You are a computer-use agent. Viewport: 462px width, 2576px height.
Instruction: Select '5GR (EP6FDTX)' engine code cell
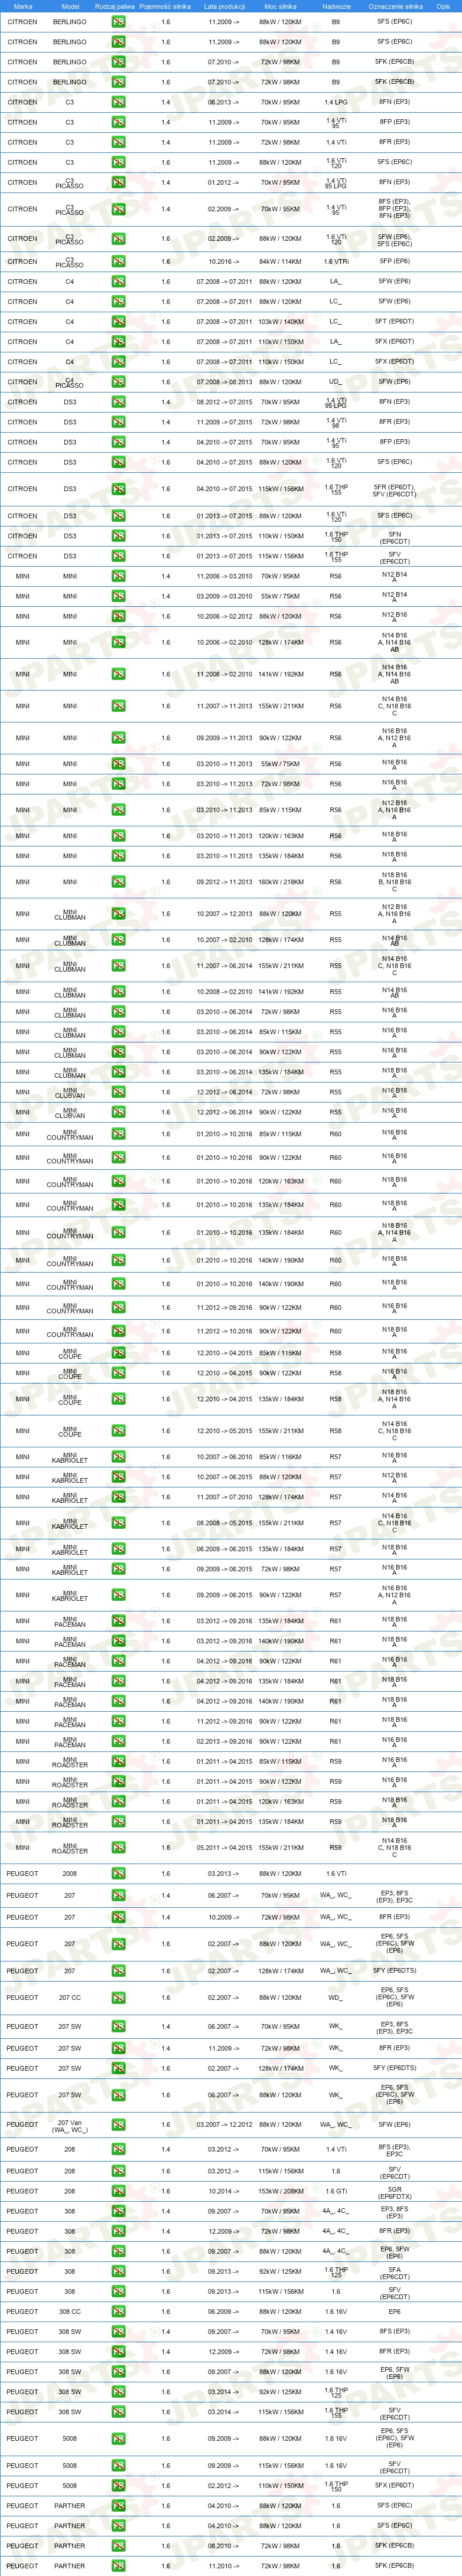coord(394,2191)
